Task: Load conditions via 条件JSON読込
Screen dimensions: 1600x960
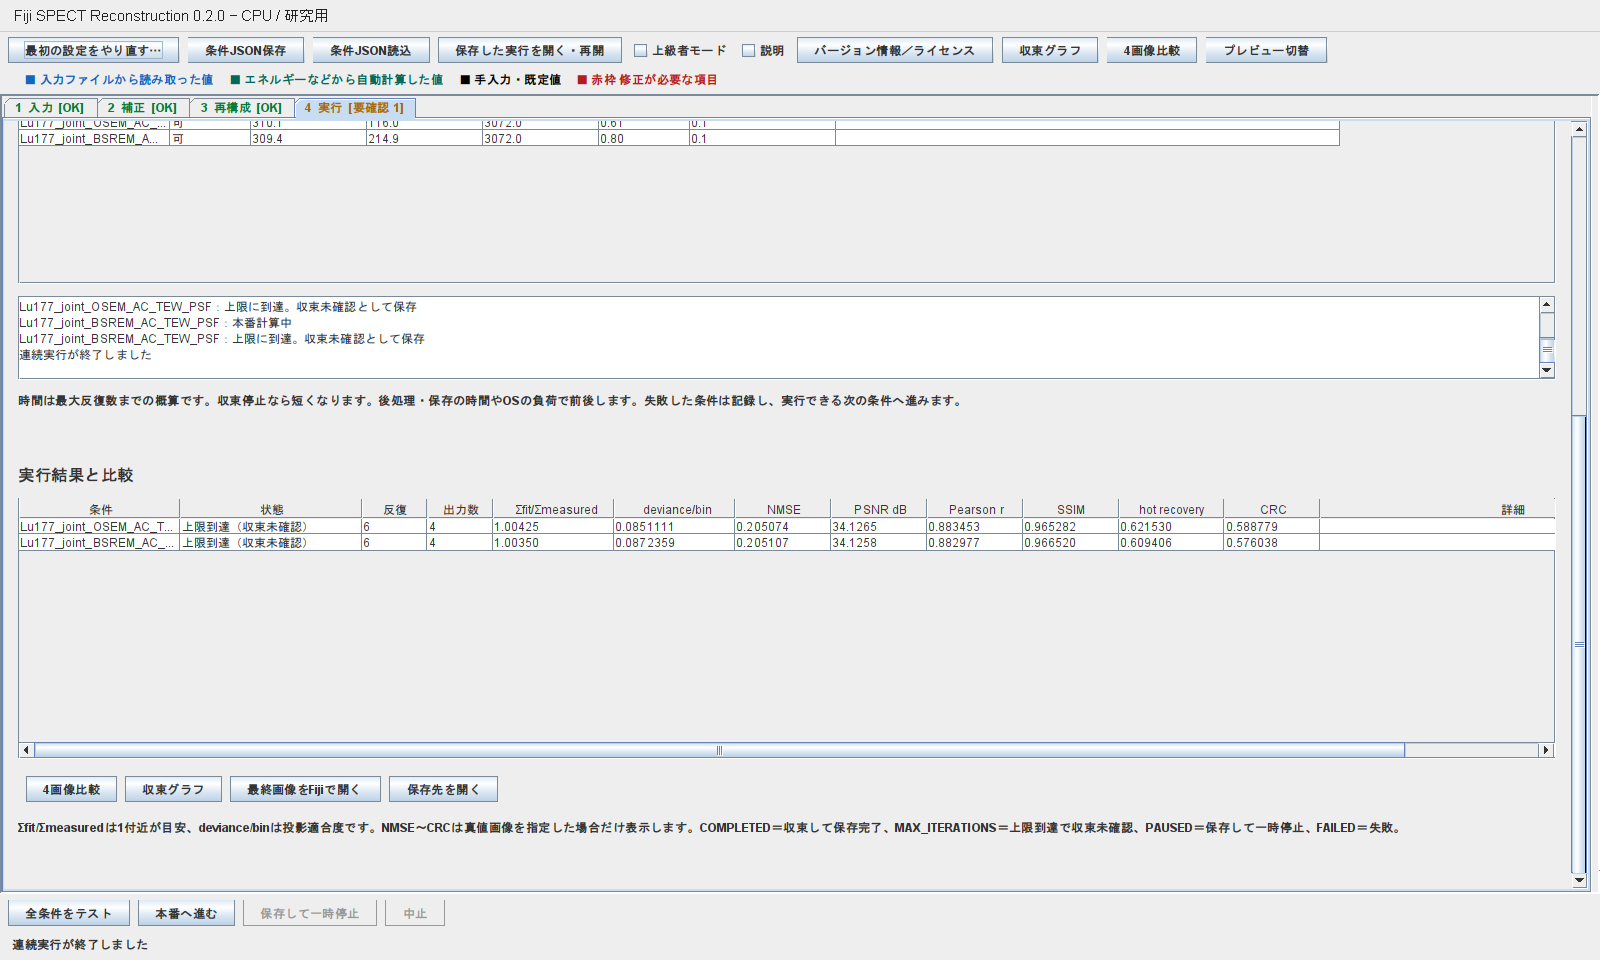Action: [x=371, y=50]
